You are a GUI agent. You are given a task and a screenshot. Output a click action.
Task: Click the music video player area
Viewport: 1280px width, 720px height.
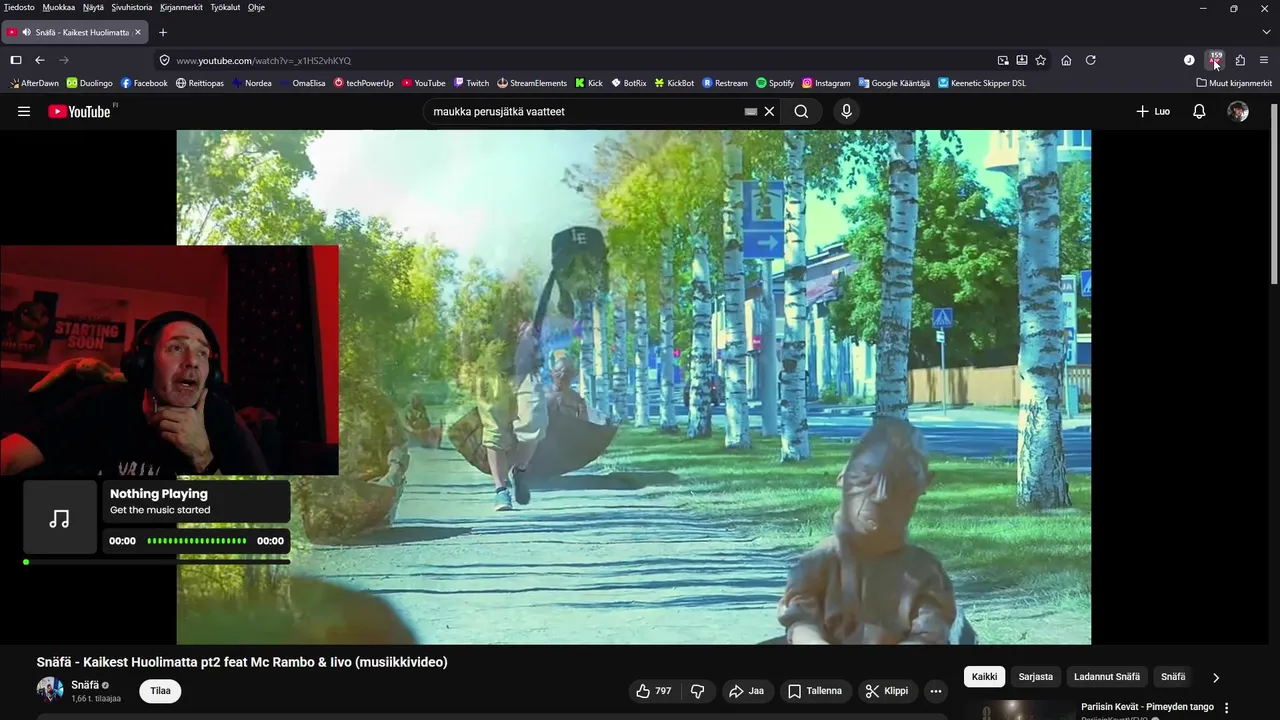pos(634,387)
